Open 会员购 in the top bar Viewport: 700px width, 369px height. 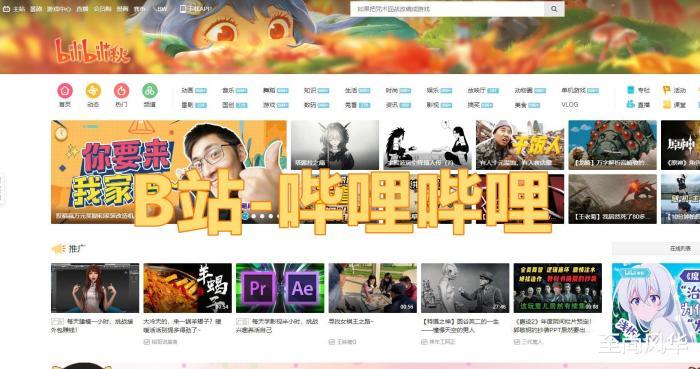click(102, 9)
